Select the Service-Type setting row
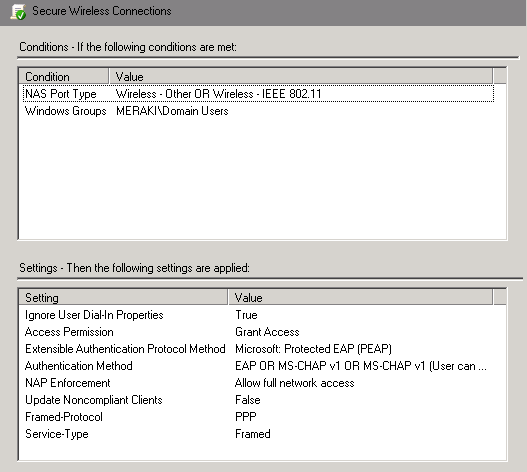 pos(262,434)
